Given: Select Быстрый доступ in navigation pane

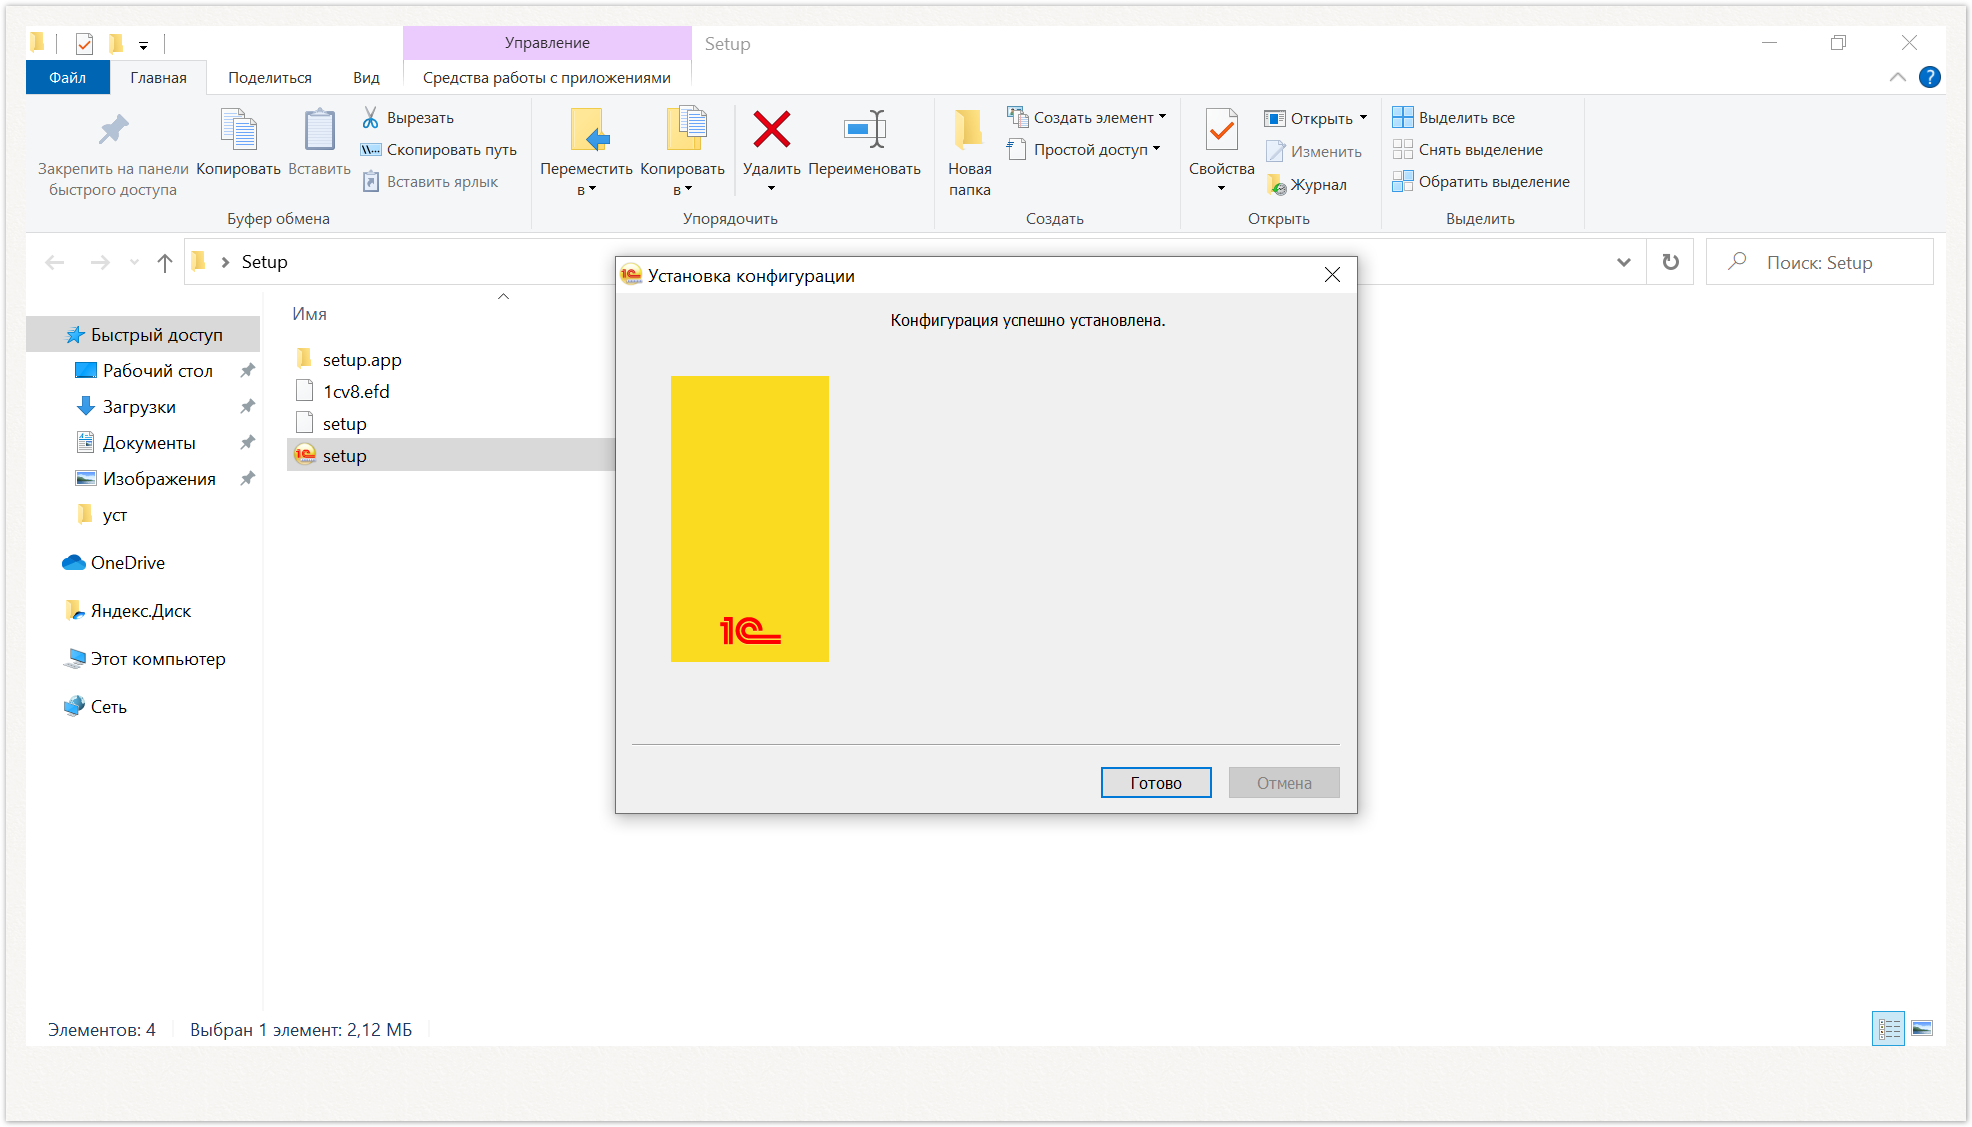Looking at the screenshot, I should [x=143, y=335].
